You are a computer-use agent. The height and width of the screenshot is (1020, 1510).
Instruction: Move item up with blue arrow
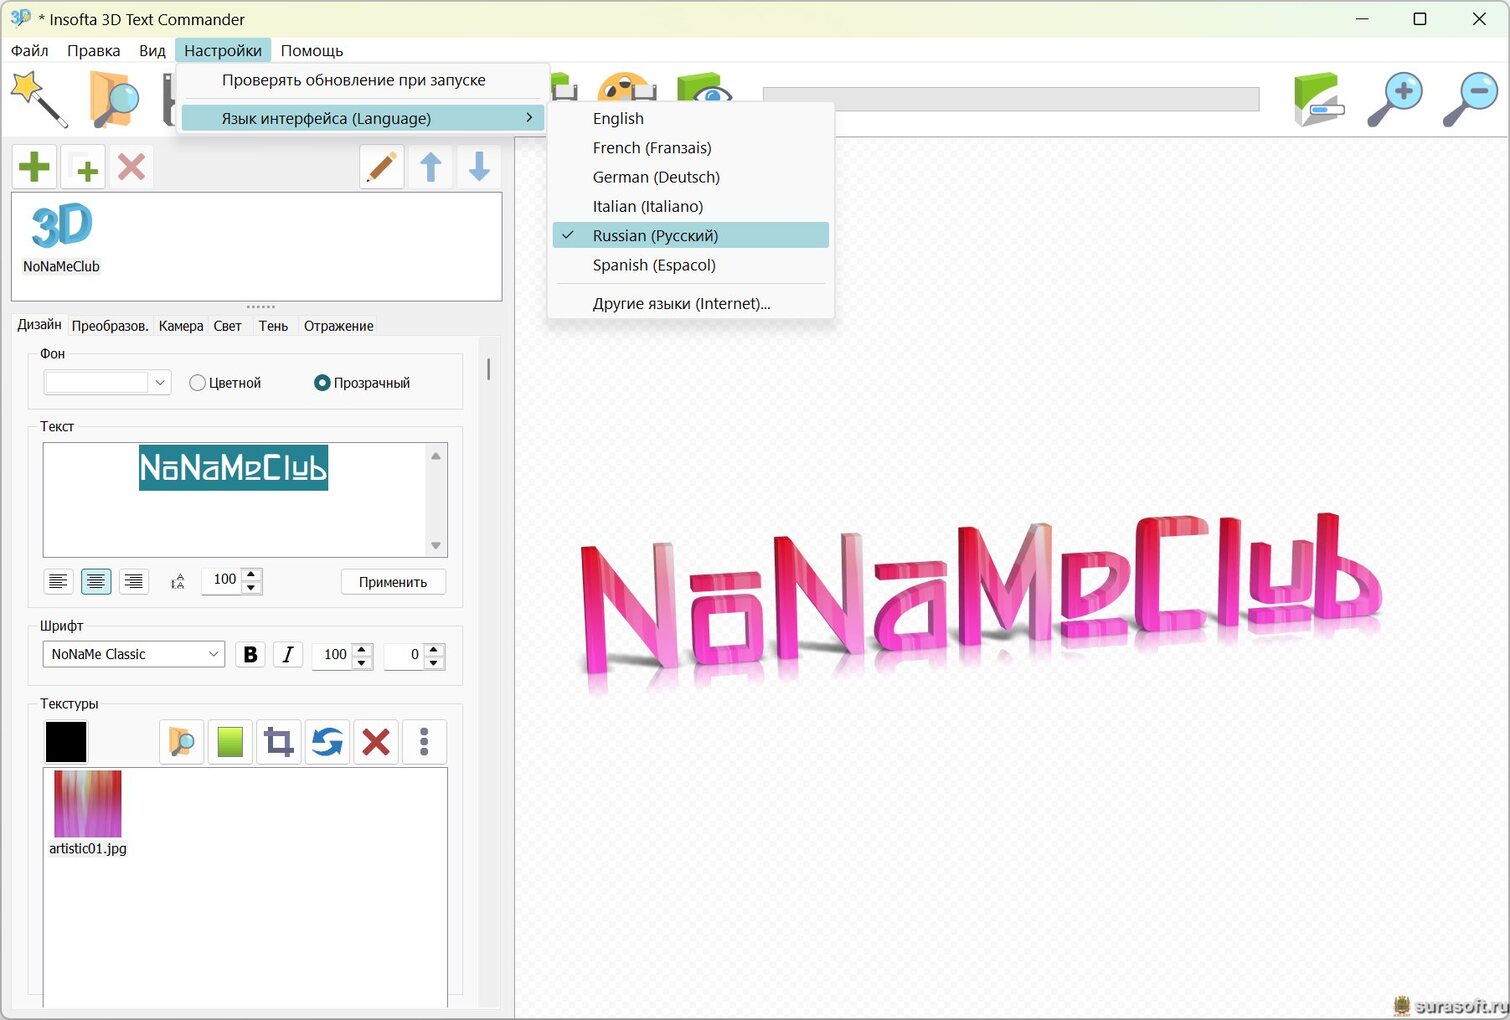(x=431, y=167)
